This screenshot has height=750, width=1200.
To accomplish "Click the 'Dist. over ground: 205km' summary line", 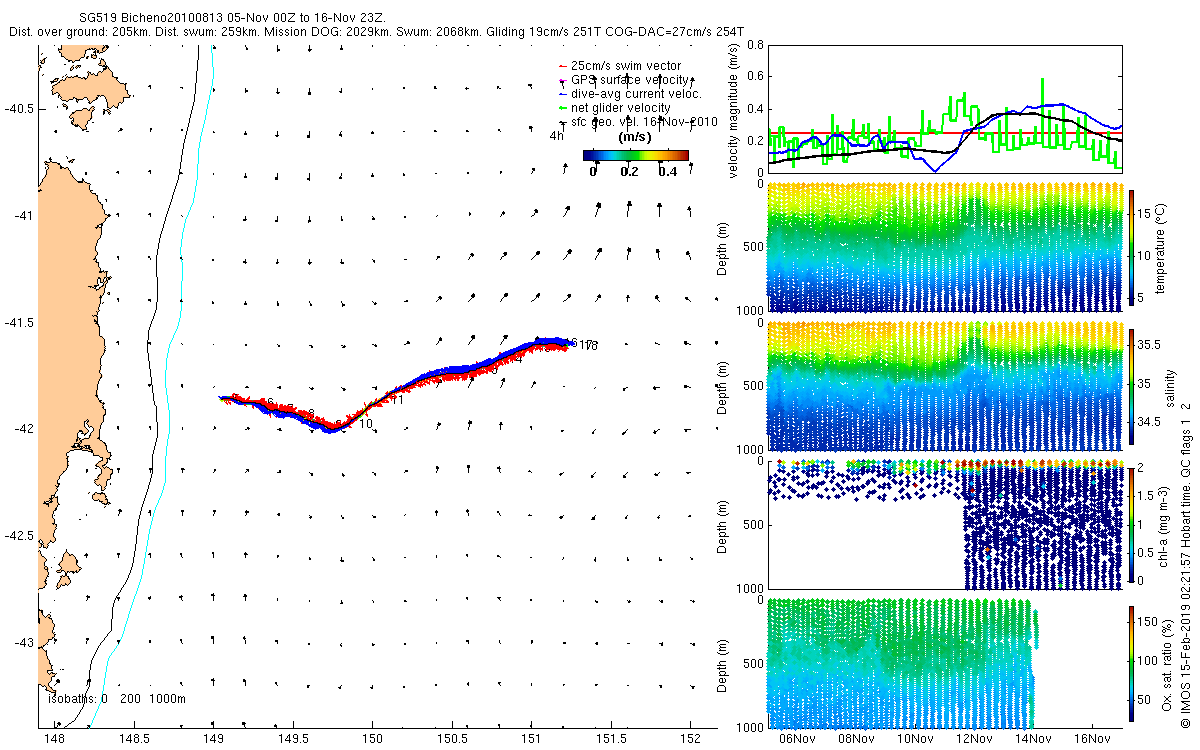I will pos(375,32).
